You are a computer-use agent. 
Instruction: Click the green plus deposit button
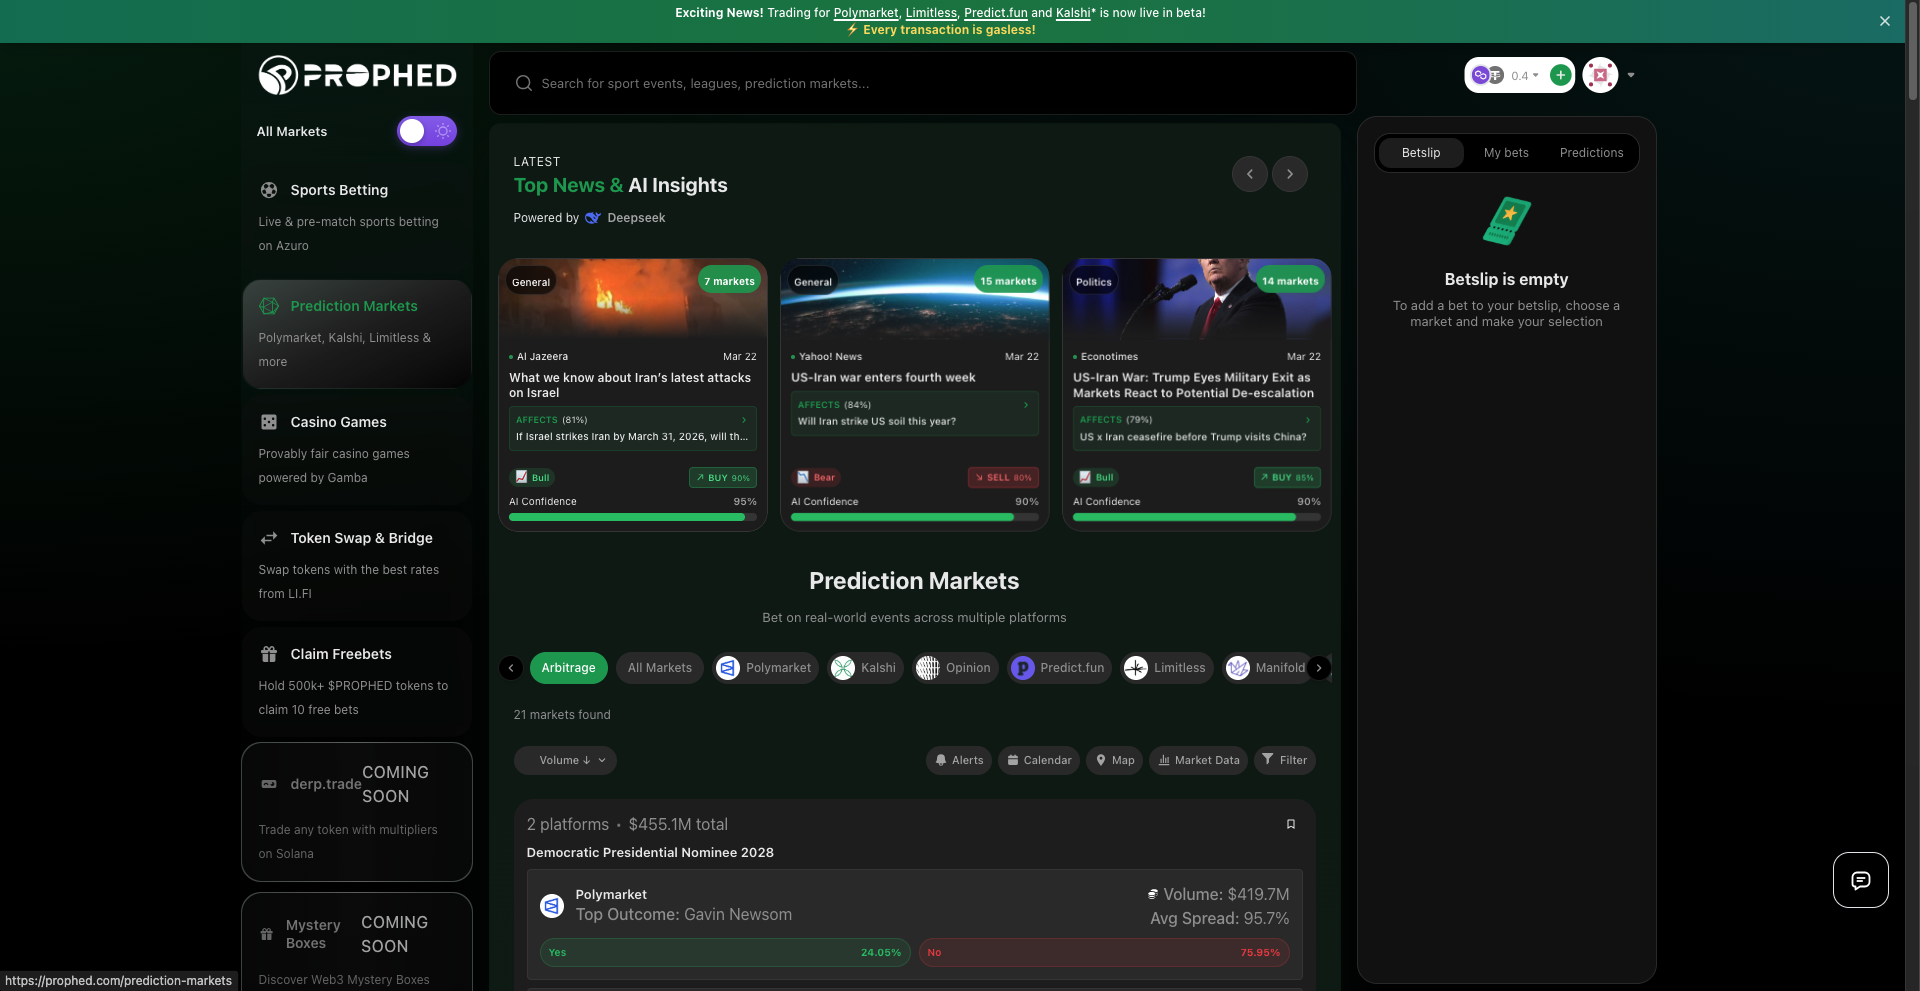[x=1561, y=75]
